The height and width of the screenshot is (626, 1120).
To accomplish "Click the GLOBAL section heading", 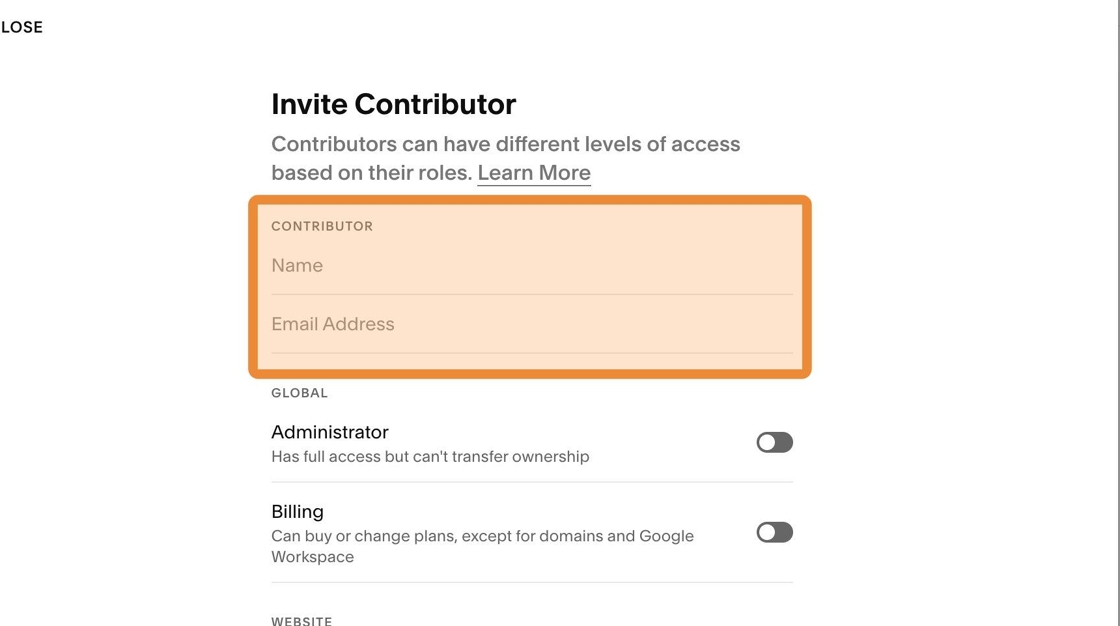I will [299, 393].
